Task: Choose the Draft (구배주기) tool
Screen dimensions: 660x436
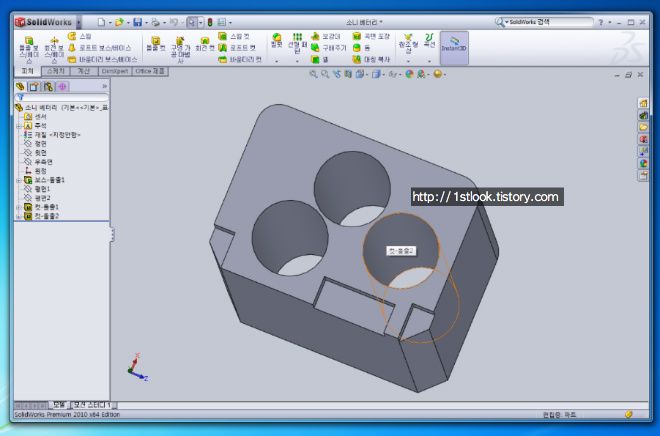Action: (329, 48)
